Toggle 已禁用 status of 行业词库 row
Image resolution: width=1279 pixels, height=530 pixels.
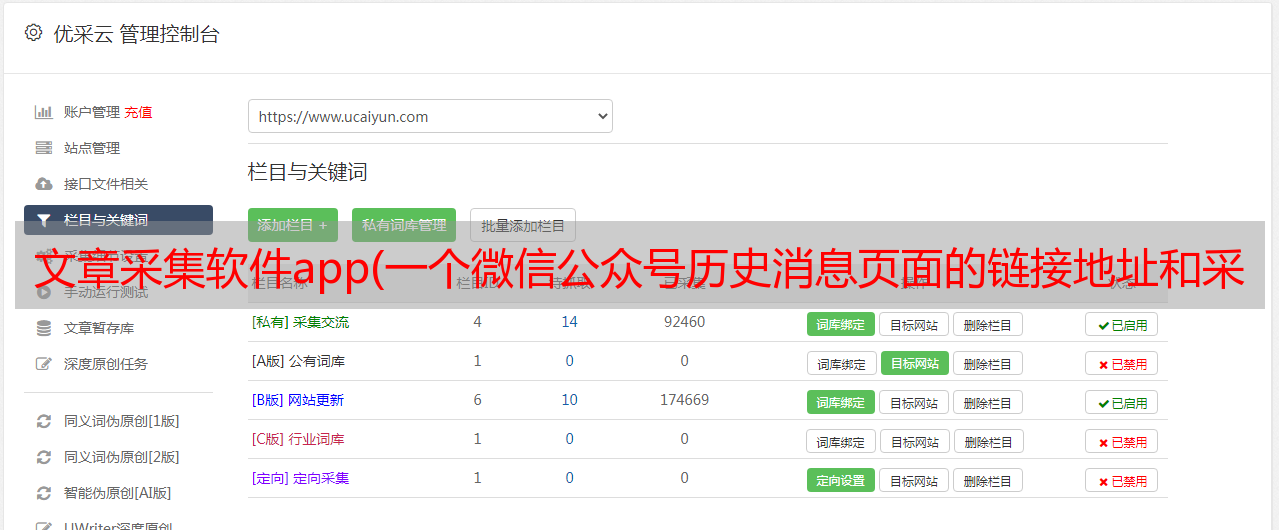point(1121,441)
